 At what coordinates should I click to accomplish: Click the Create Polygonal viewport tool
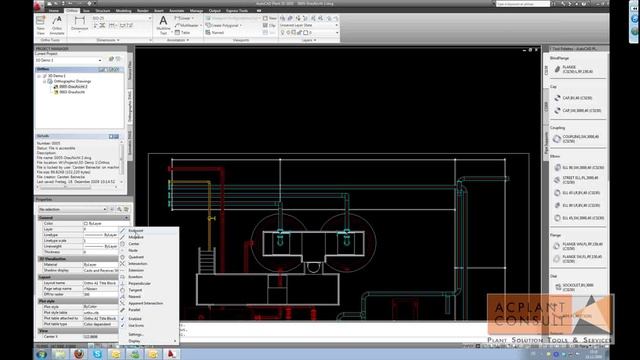coord(223,25)
